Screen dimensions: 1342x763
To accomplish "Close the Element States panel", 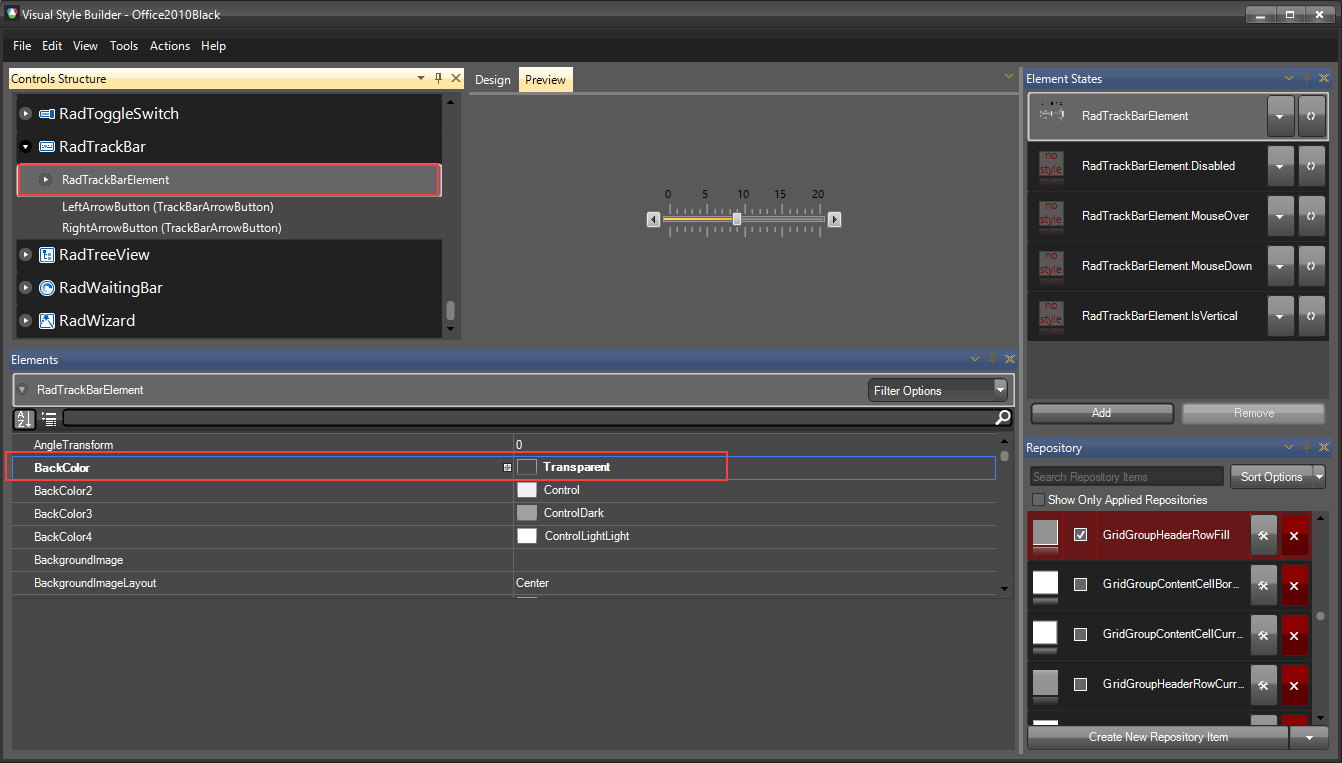I will click(1324, 78).
